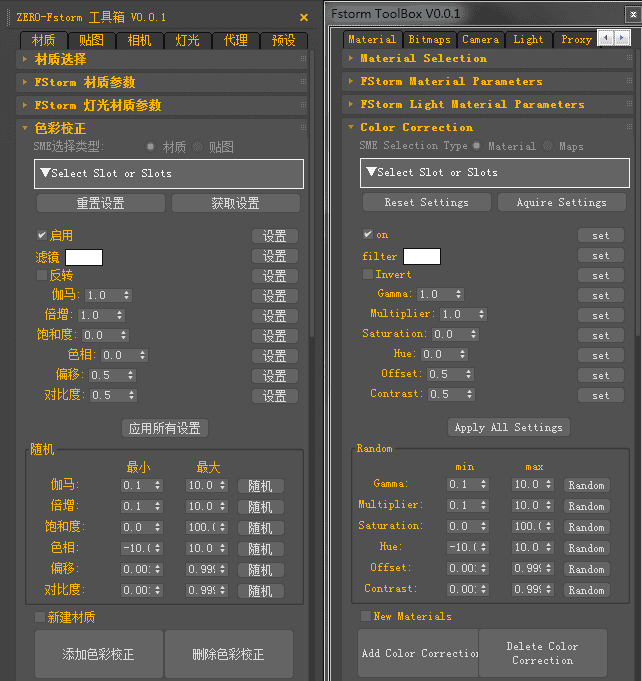642x681 pixels.
Task: Adjust the Multiplier spinner arrows in the English panel
Action: coord(482,314)
